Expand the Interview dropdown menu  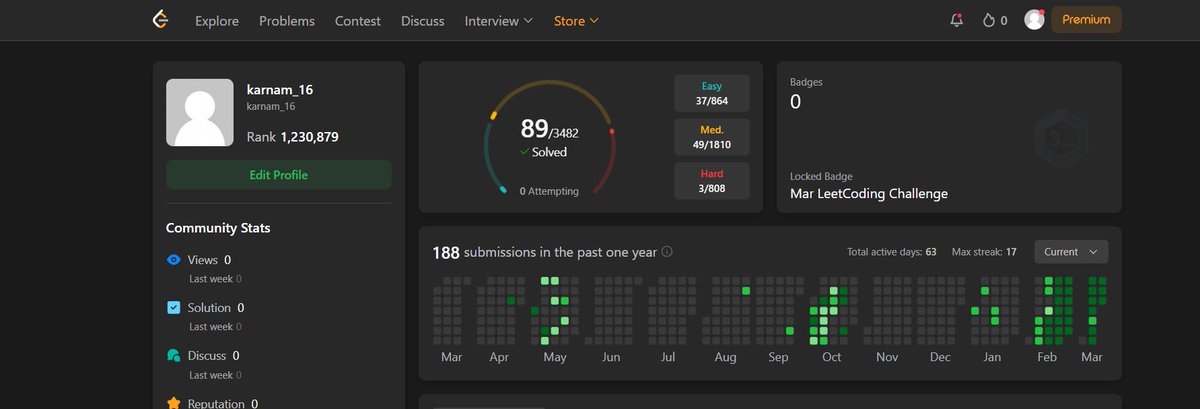point(499,20)
